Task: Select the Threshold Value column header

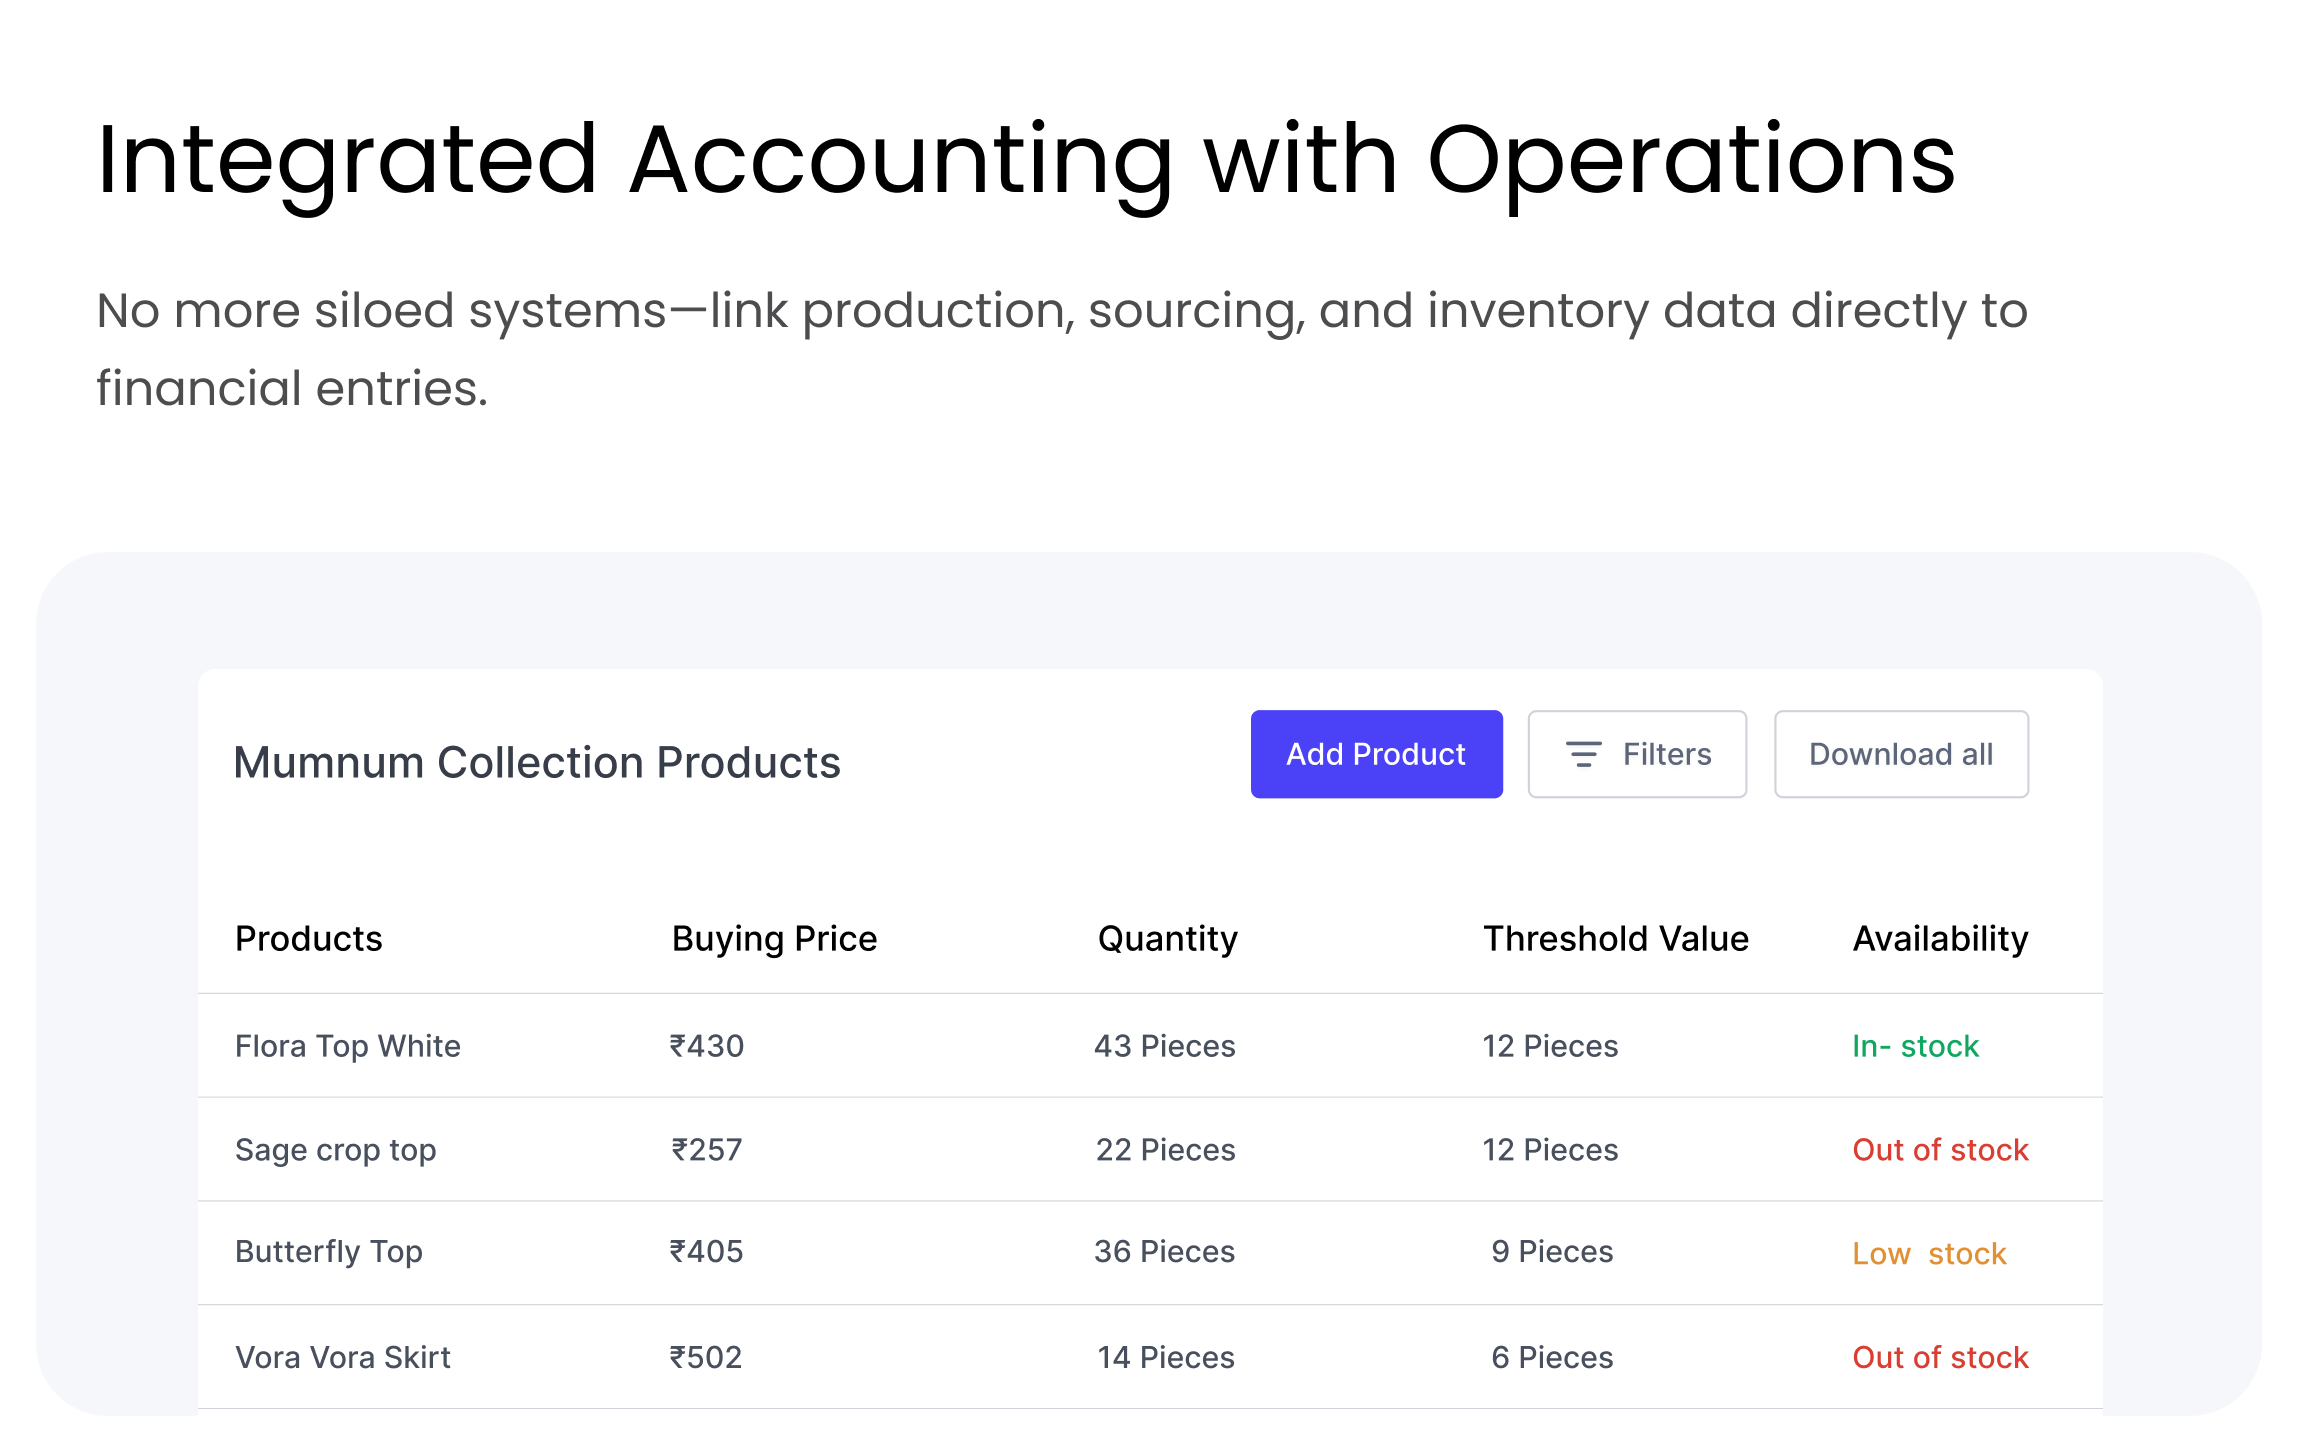Action: coord(1615,939)
